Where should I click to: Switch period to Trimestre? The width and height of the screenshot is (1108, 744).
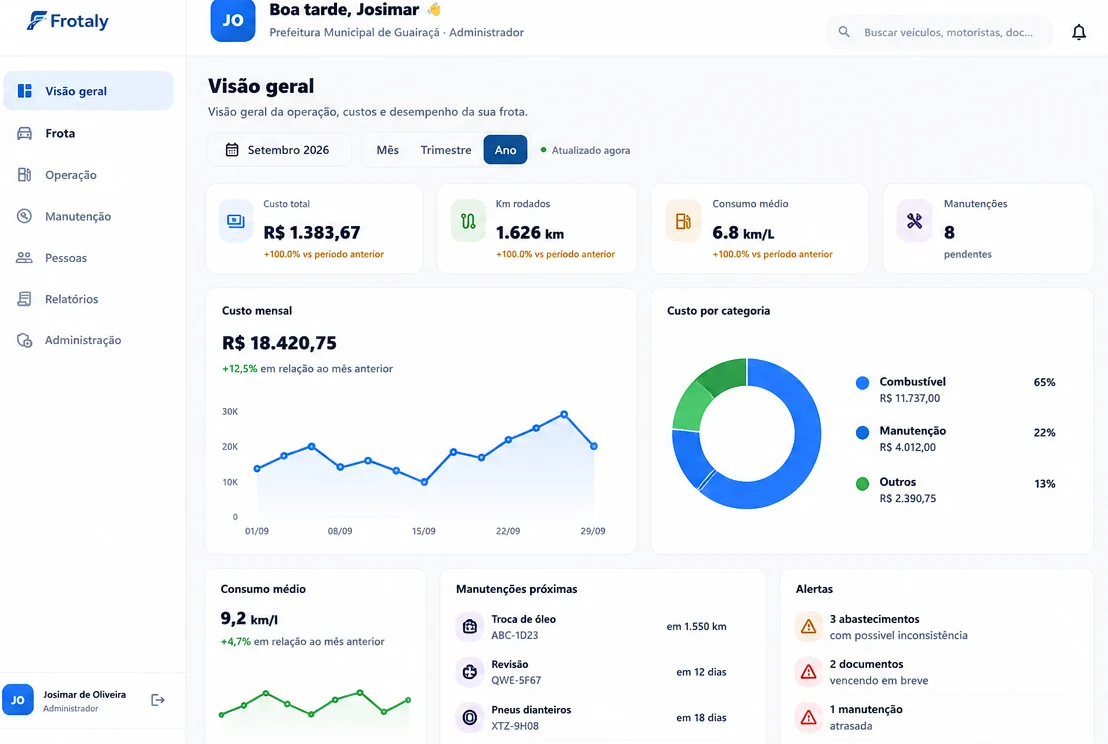coord(446,150)
